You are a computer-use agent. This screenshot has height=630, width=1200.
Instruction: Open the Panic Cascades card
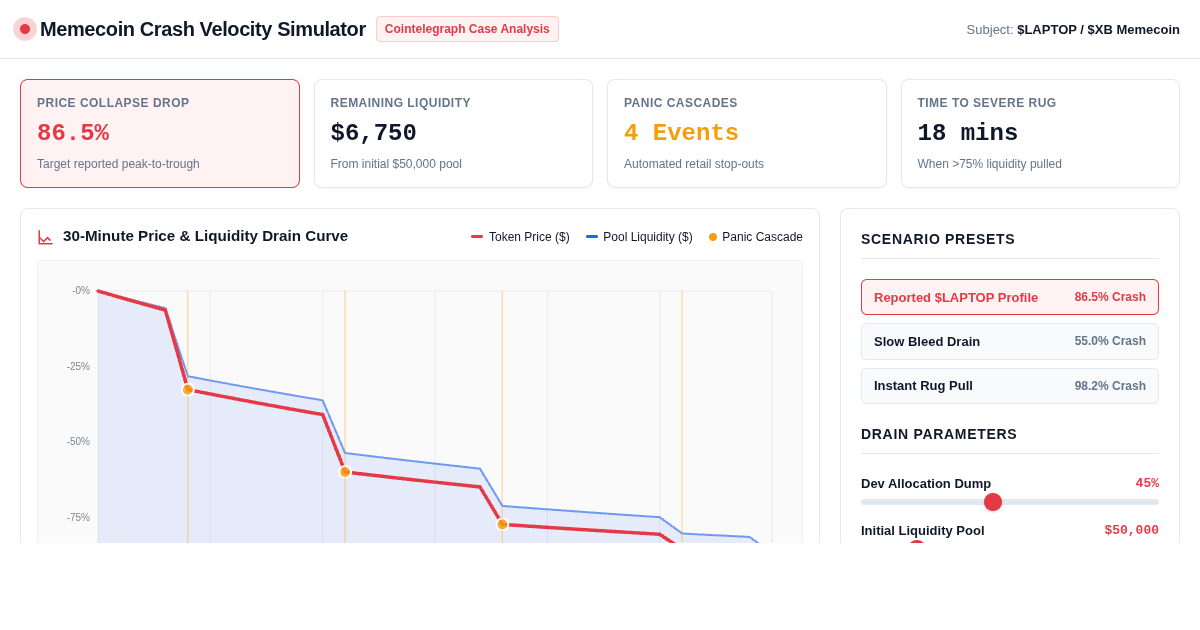(747, 134)
